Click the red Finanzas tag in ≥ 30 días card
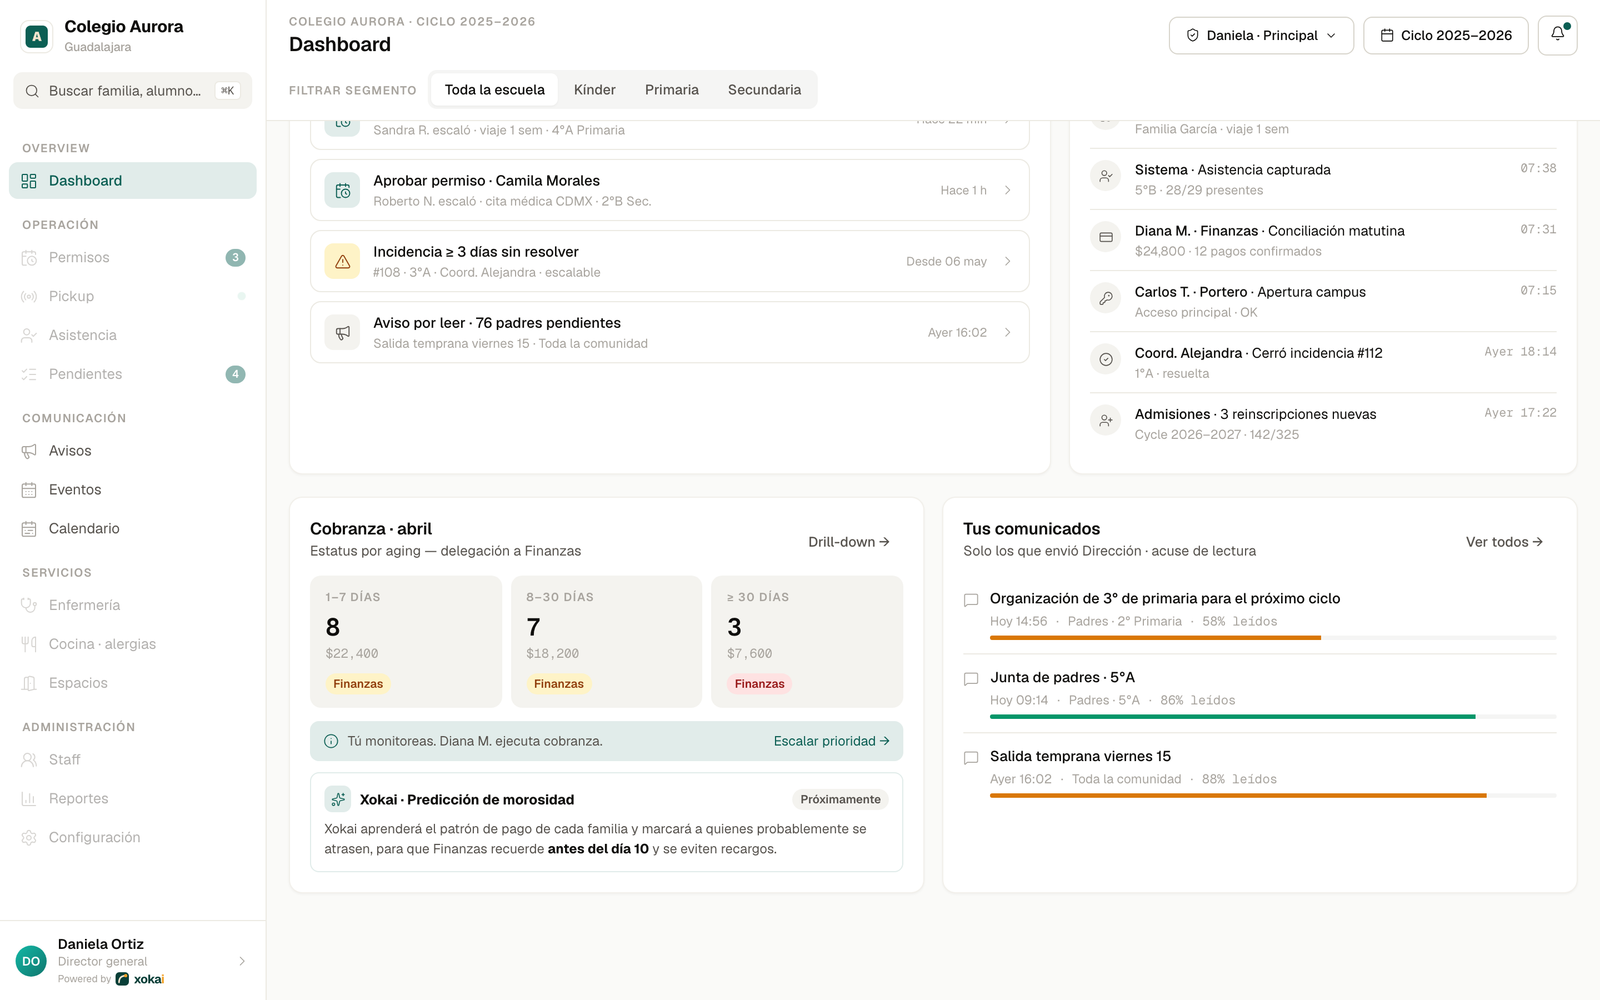Image resolution: width=1600 pixels, height=1000 pixels. [760, 684]
